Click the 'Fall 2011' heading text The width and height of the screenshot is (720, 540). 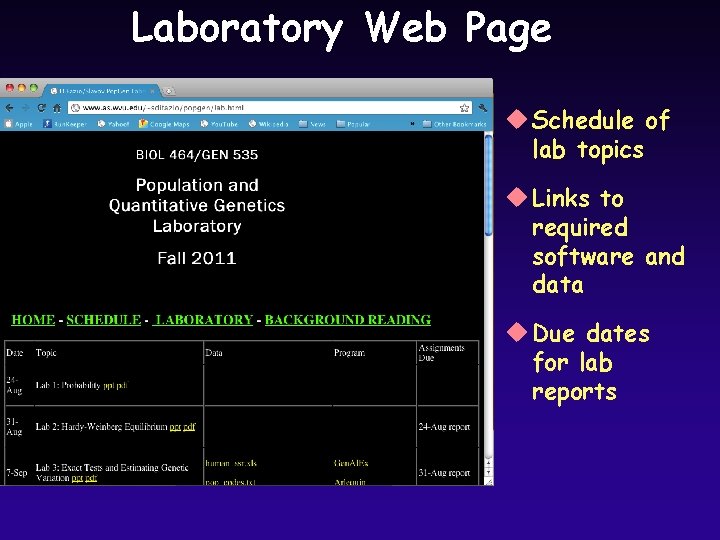coord(197,258)
